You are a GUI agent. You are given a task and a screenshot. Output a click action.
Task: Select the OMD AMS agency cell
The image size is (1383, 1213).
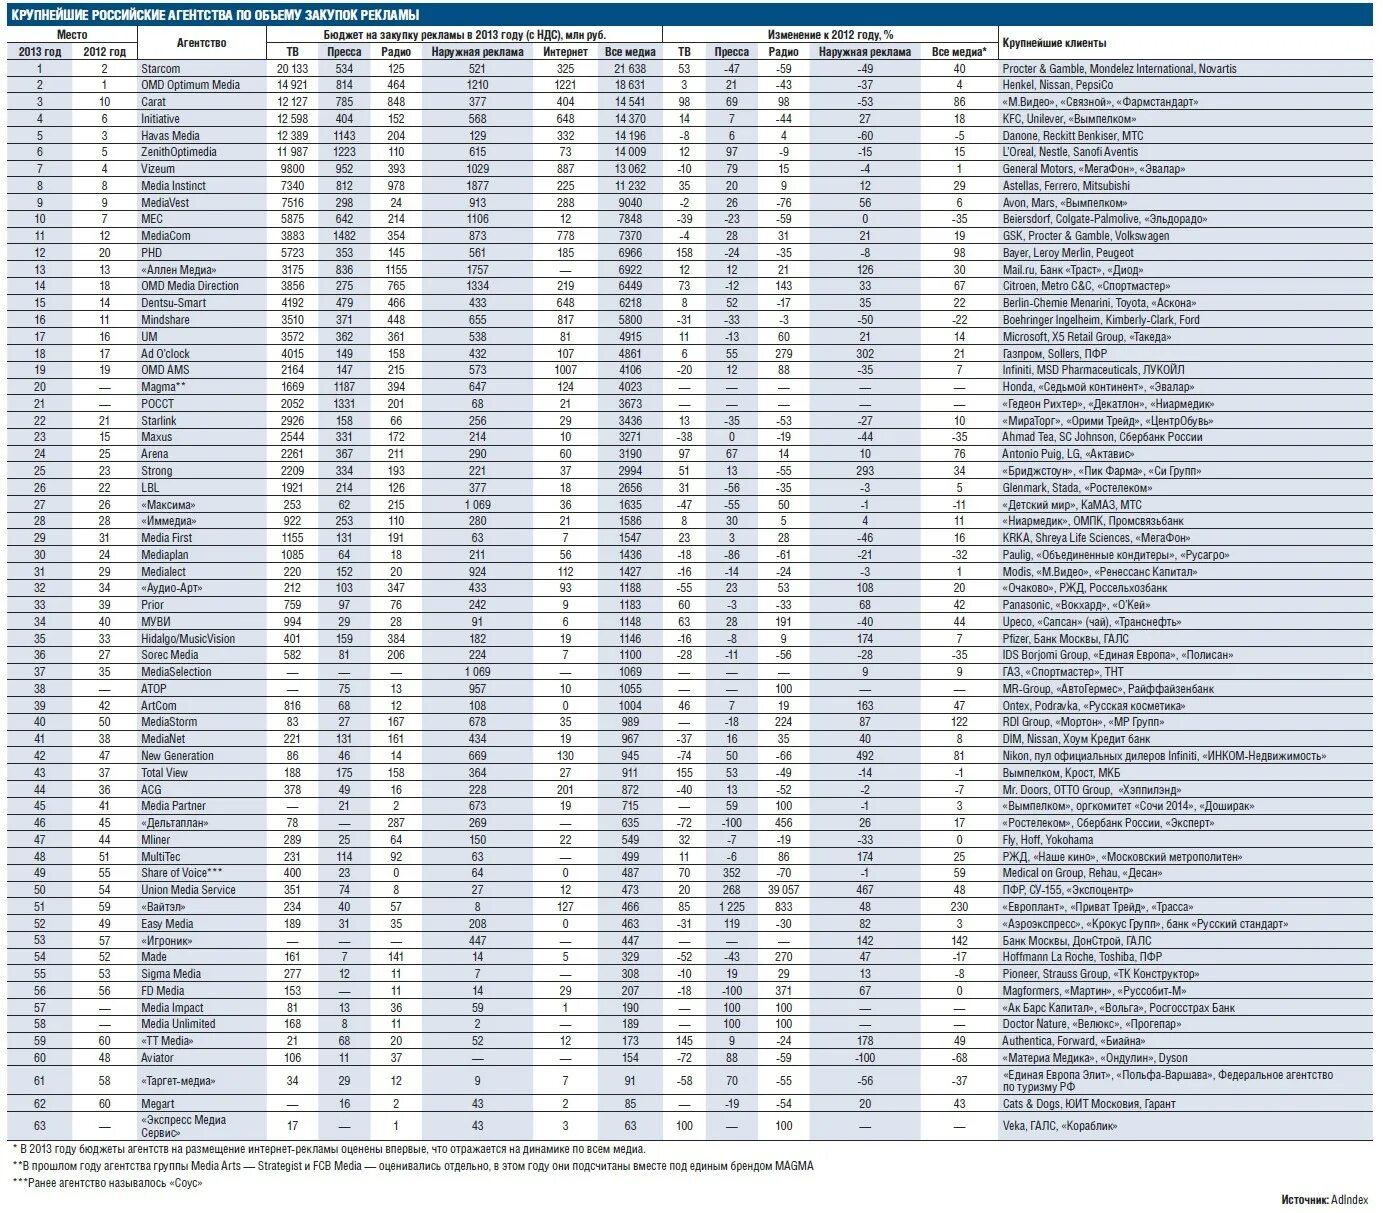pyautogui.click(x=165, y=370)
